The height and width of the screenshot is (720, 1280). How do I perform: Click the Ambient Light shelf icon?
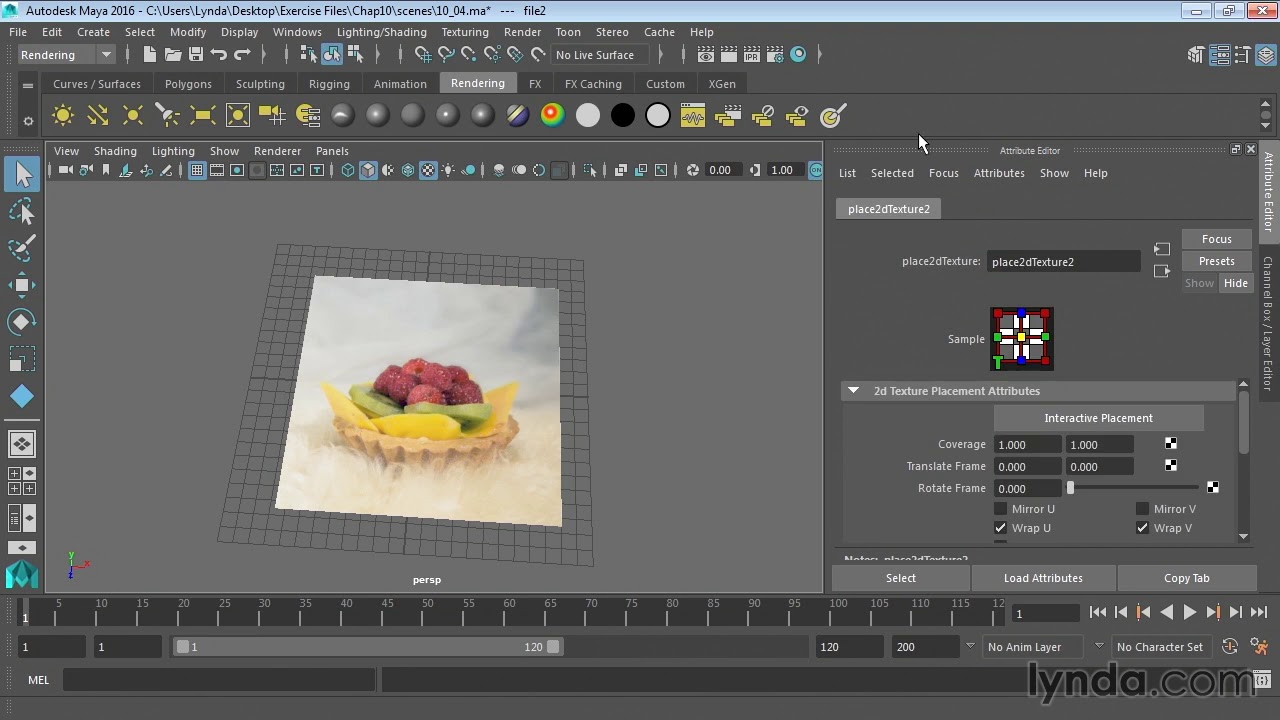point(63,116)
